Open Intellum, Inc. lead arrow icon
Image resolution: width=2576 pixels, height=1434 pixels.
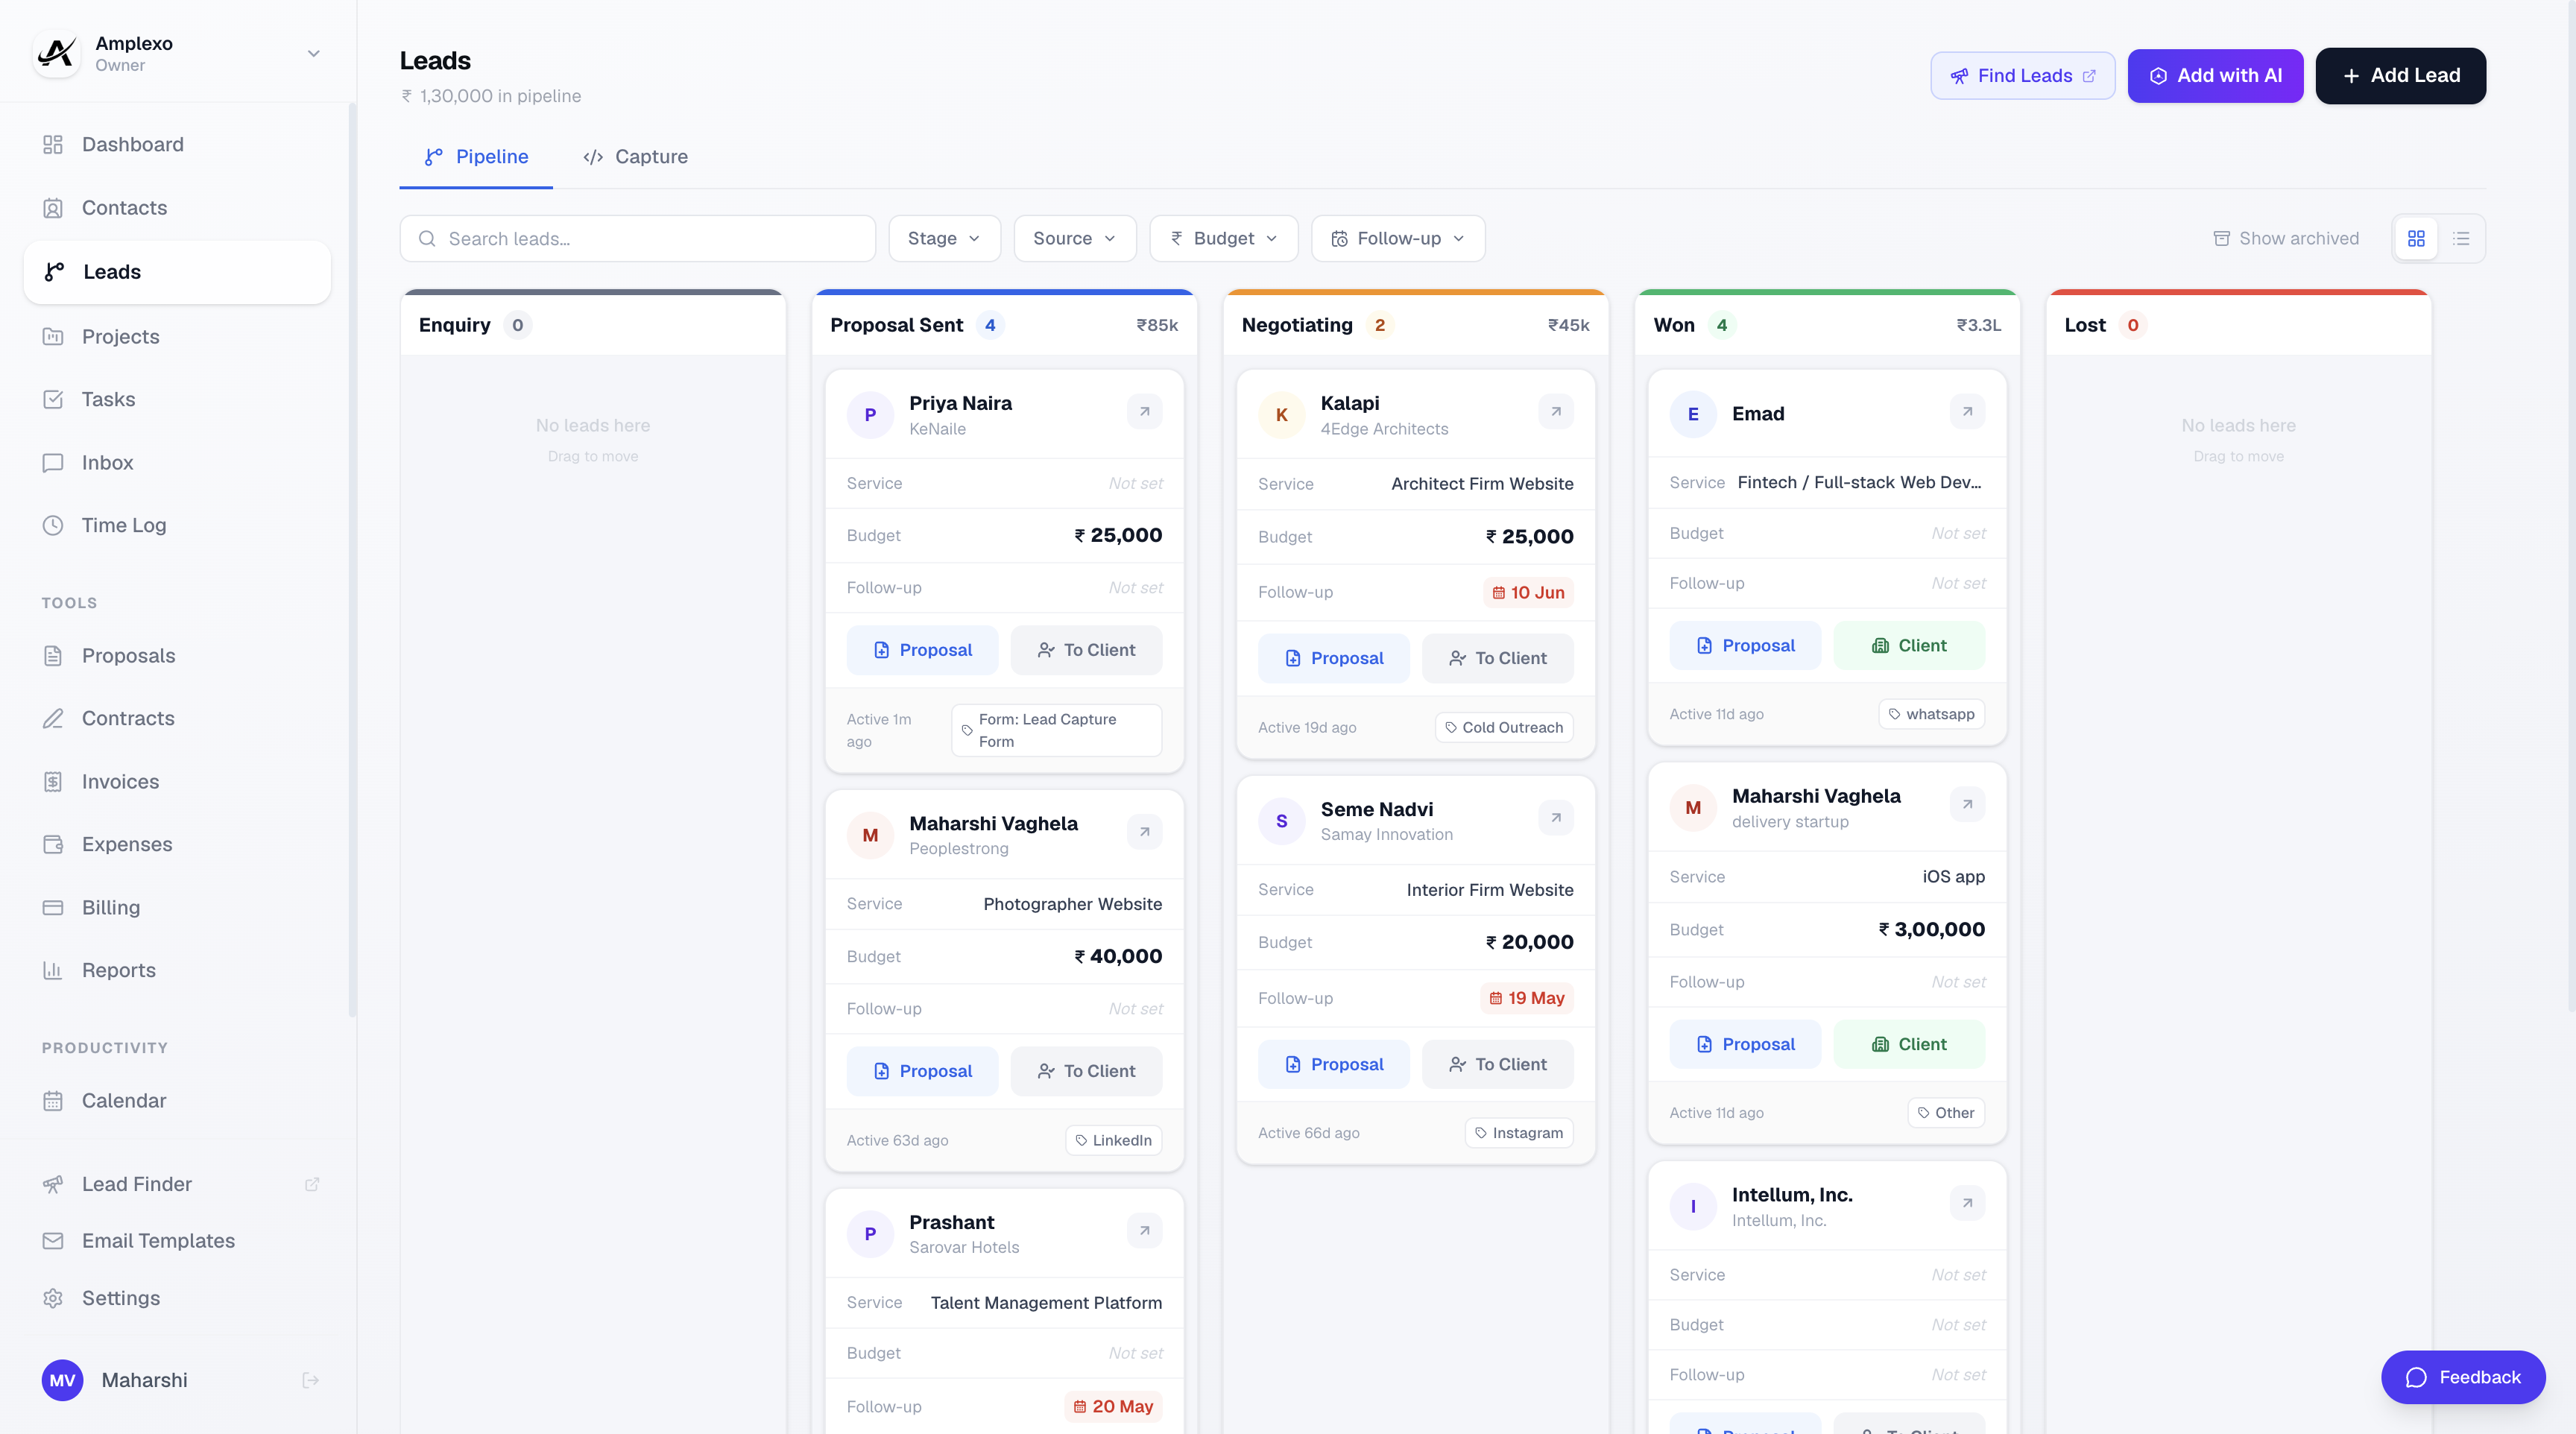coord(1967,1203)
